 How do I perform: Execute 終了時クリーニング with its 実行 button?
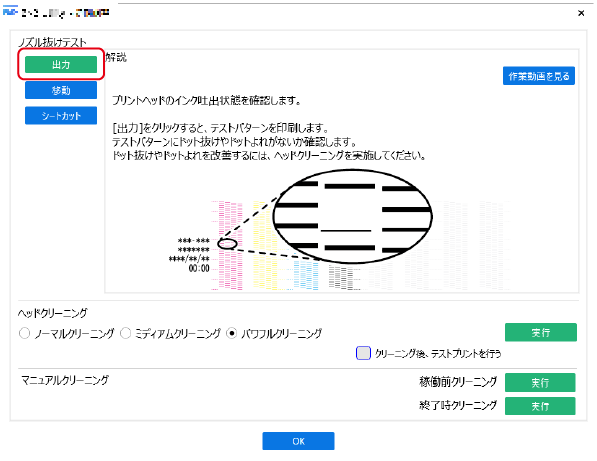click(x=540, y=406)
